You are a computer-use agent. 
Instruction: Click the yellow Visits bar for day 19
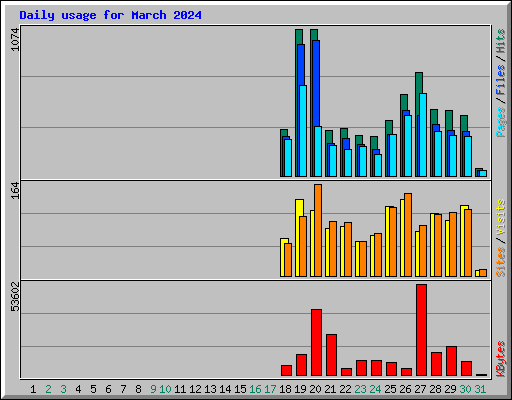[x=299, y=238]
